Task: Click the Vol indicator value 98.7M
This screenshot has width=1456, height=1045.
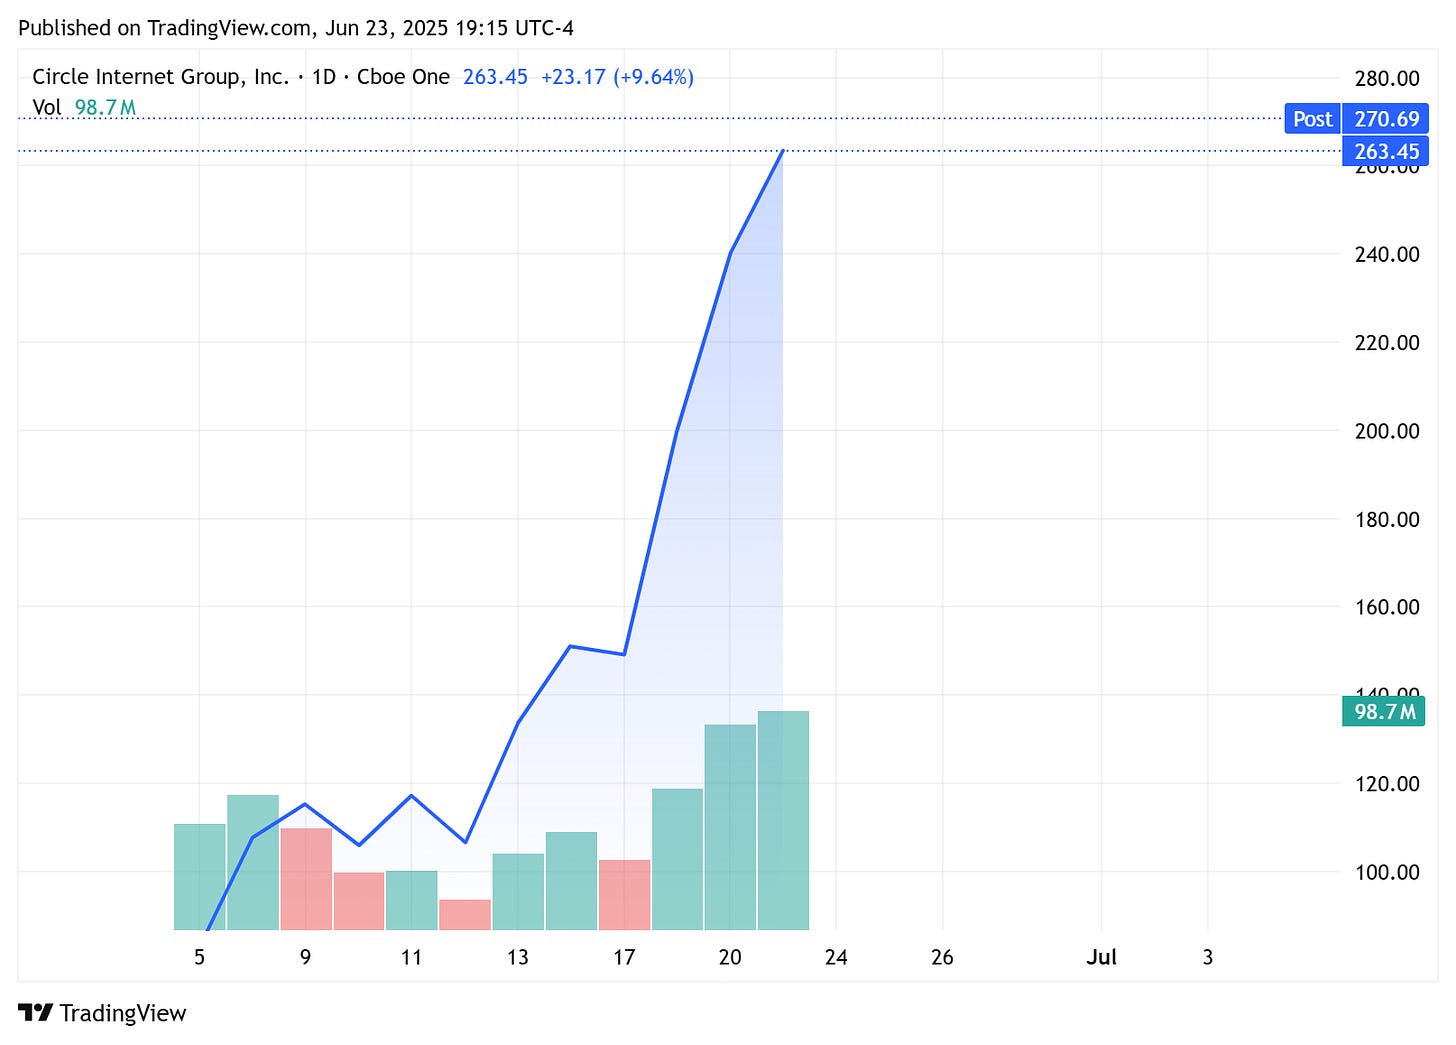Action: pos(105,107)
